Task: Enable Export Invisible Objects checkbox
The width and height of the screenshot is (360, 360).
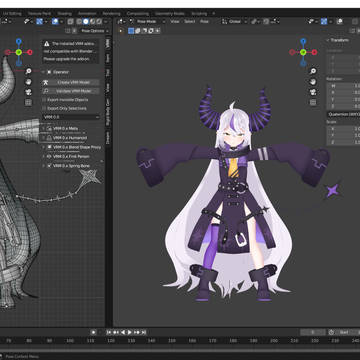Action: pos(44,100)
